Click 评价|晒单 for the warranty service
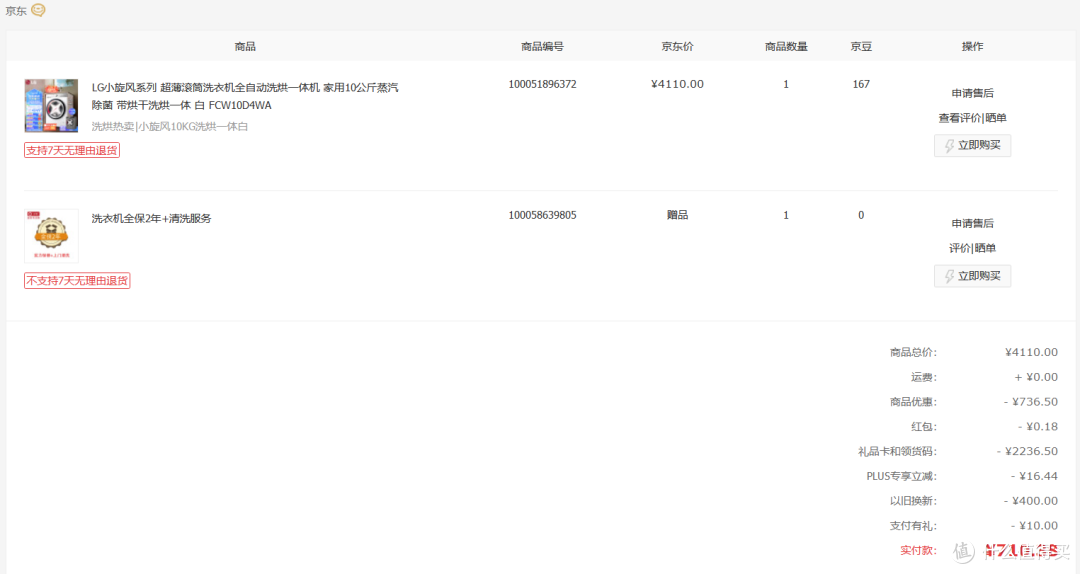 pyautogui.click(x=973, y=248)
